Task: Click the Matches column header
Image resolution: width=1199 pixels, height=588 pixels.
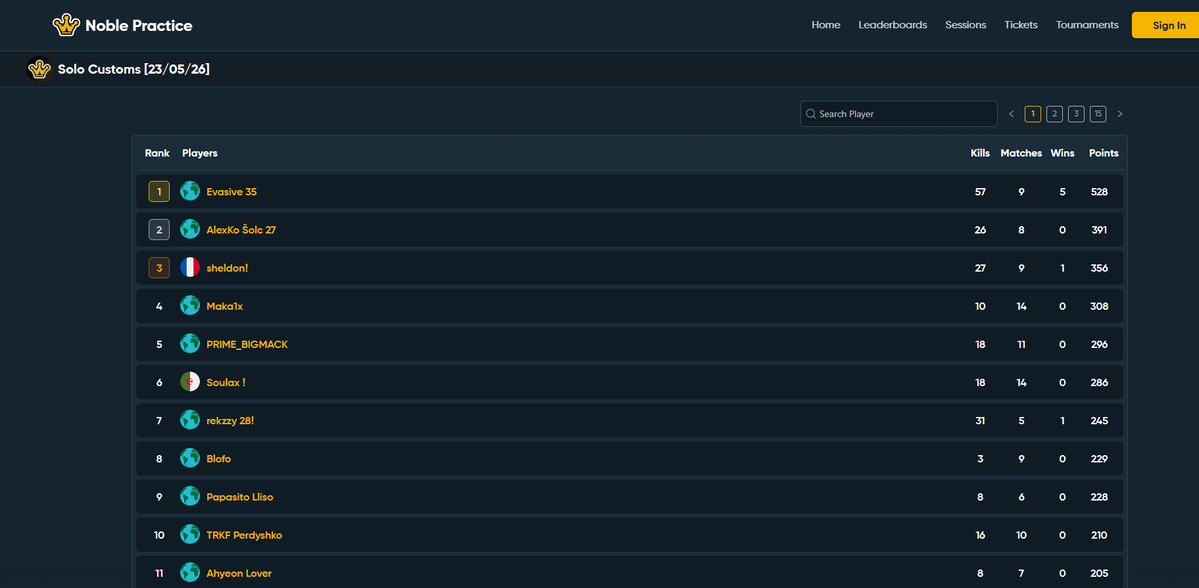Action: pyautogui.click(x=1021, y=153)
